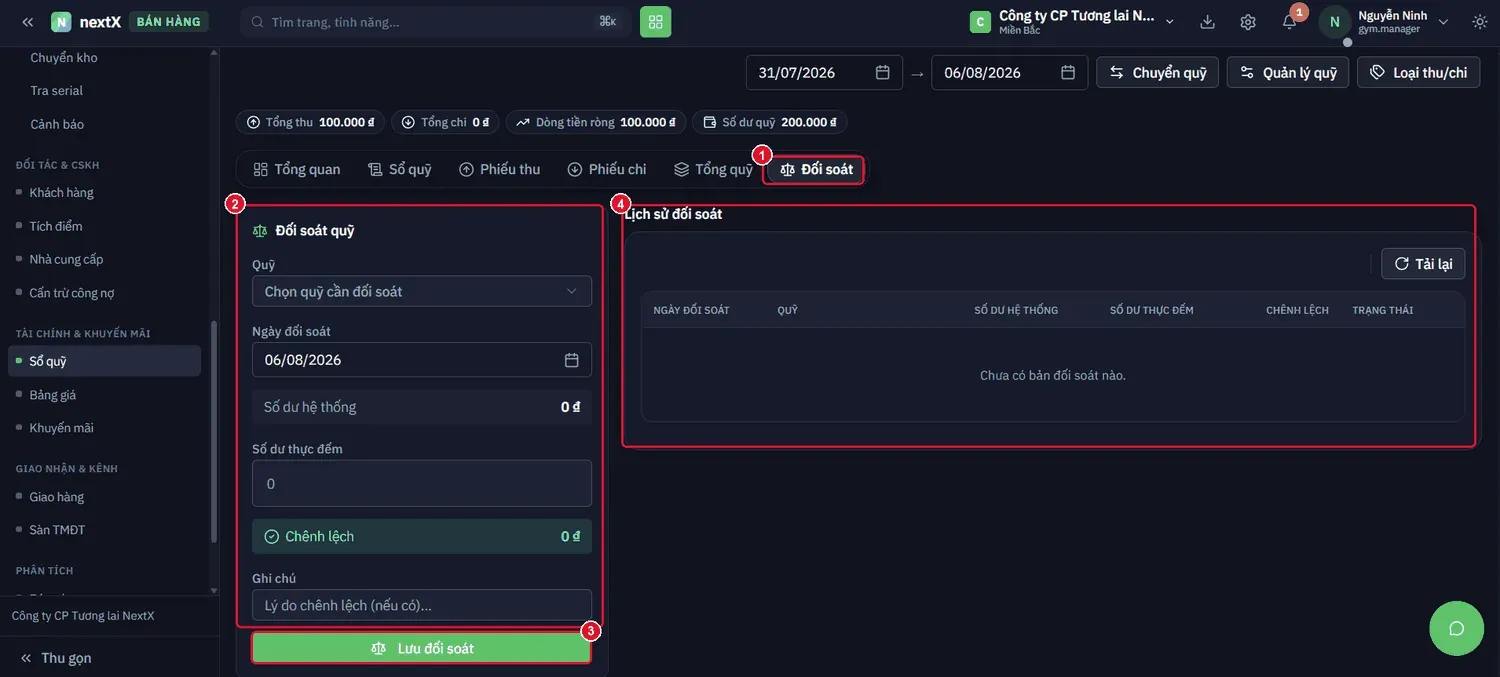Viewport: 1500px width, 677px height.
Task: Open the Phiếu thu tab
Action: coord(499,169)
